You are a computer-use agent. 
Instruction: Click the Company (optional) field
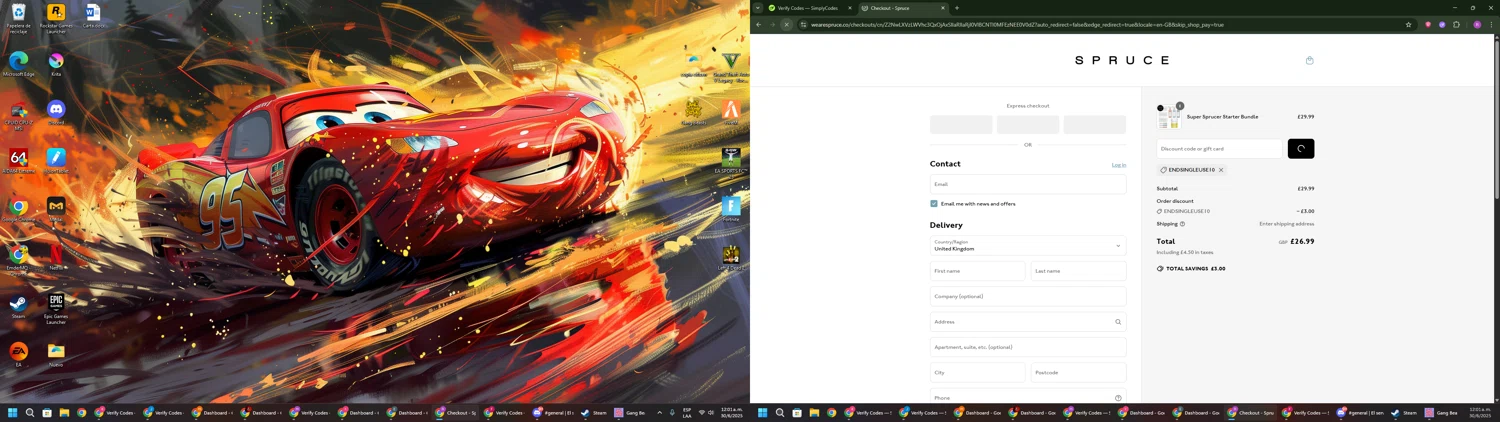[x=1028, y=296]
